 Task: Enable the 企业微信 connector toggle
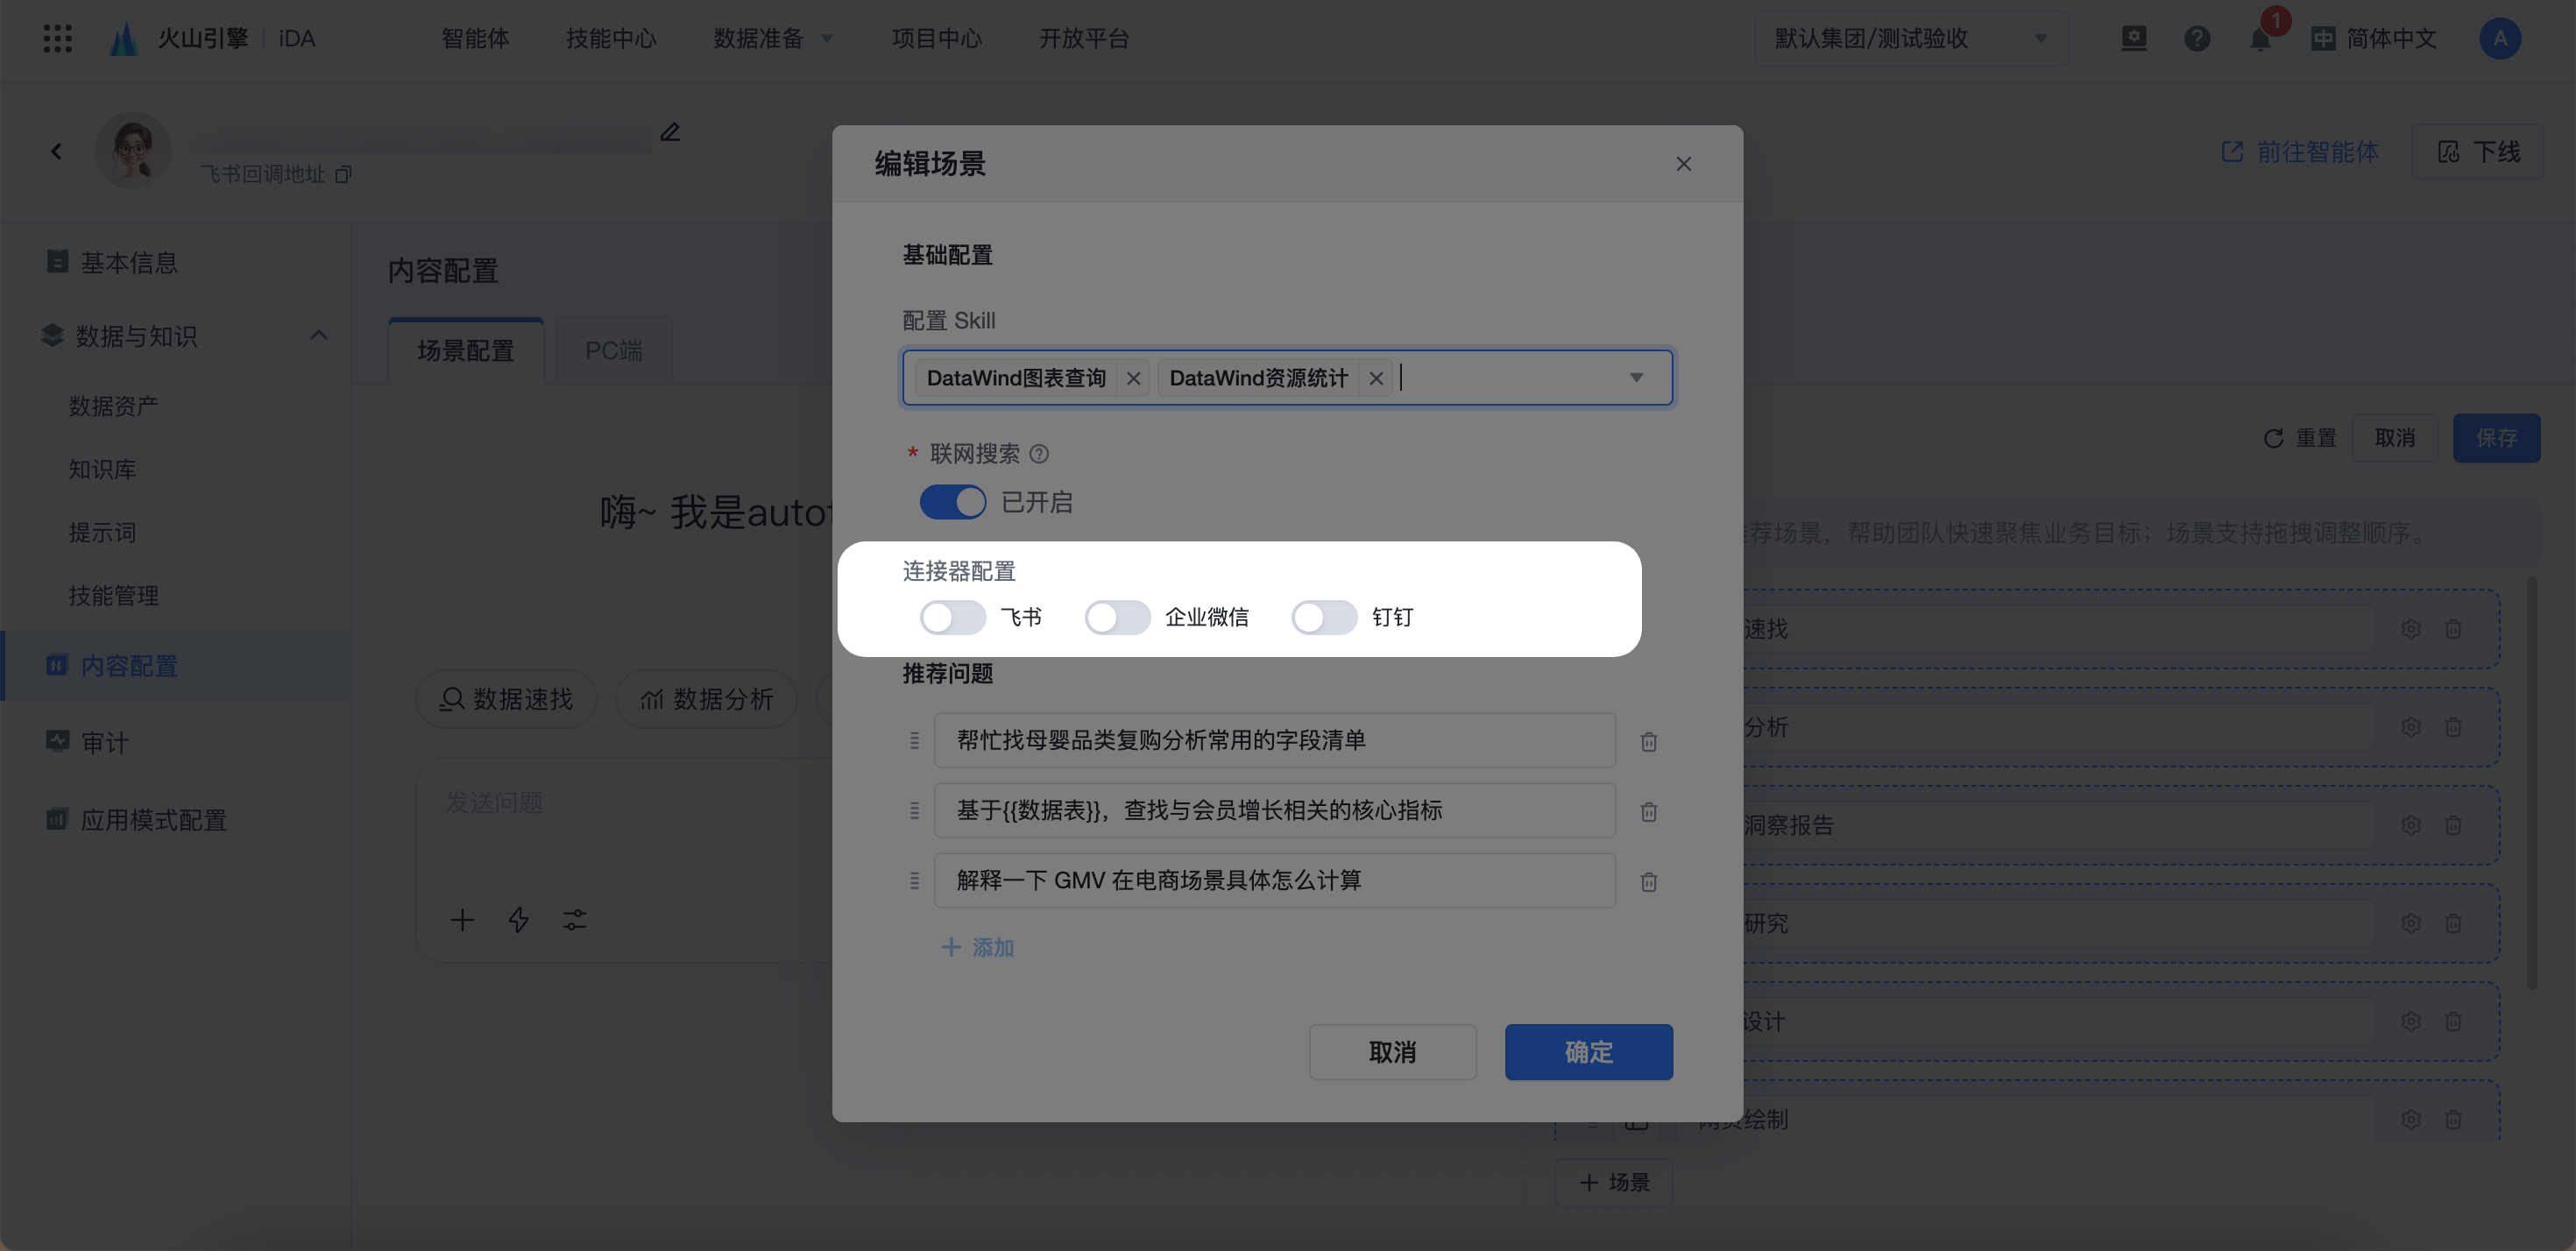point(1118,617)
